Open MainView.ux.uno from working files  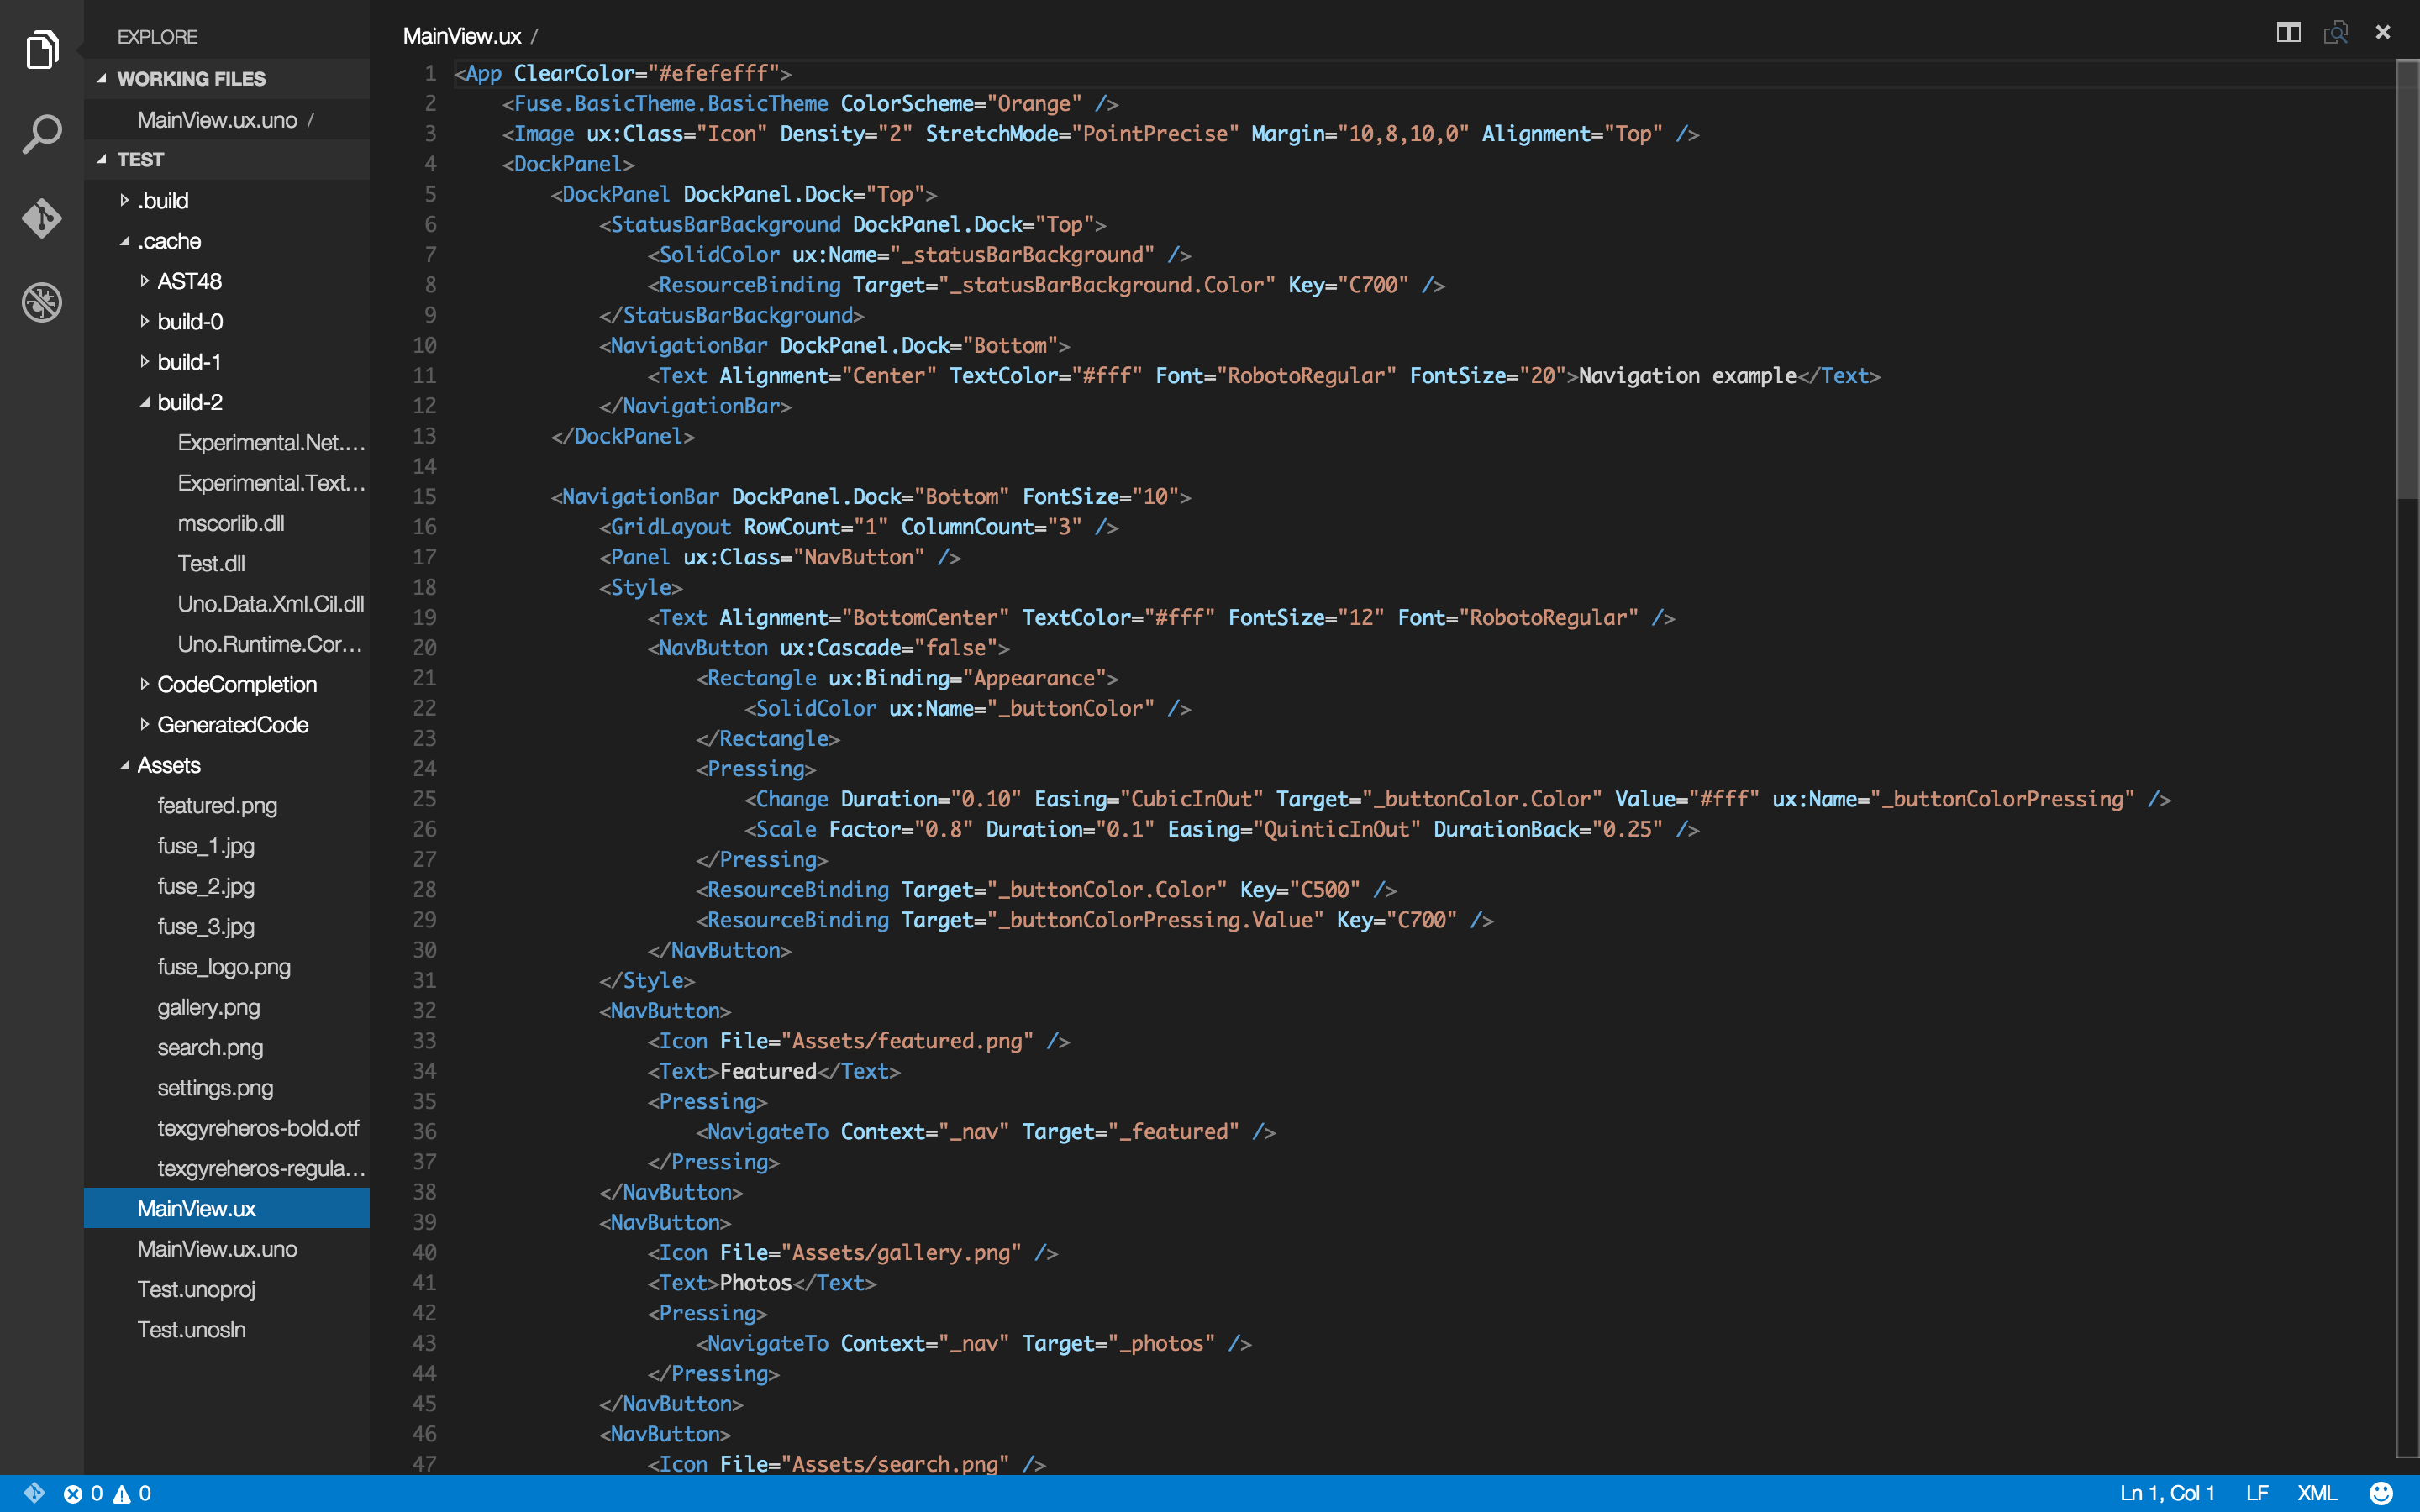(217, 120)
